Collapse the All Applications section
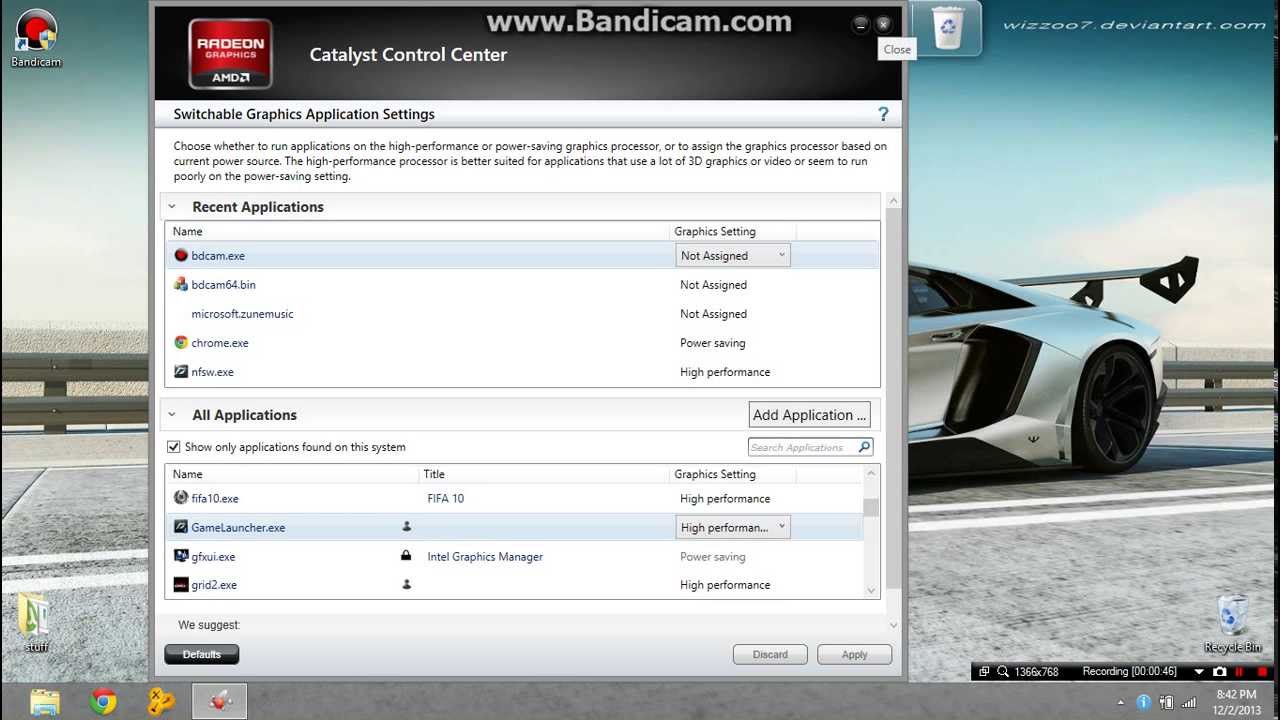 (x=172, y=415)
